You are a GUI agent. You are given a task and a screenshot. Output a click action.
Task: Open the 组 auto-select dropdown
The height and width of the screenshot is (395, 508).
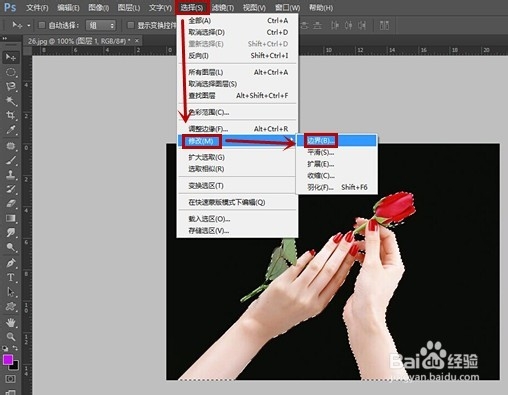(x=101, y=25)
